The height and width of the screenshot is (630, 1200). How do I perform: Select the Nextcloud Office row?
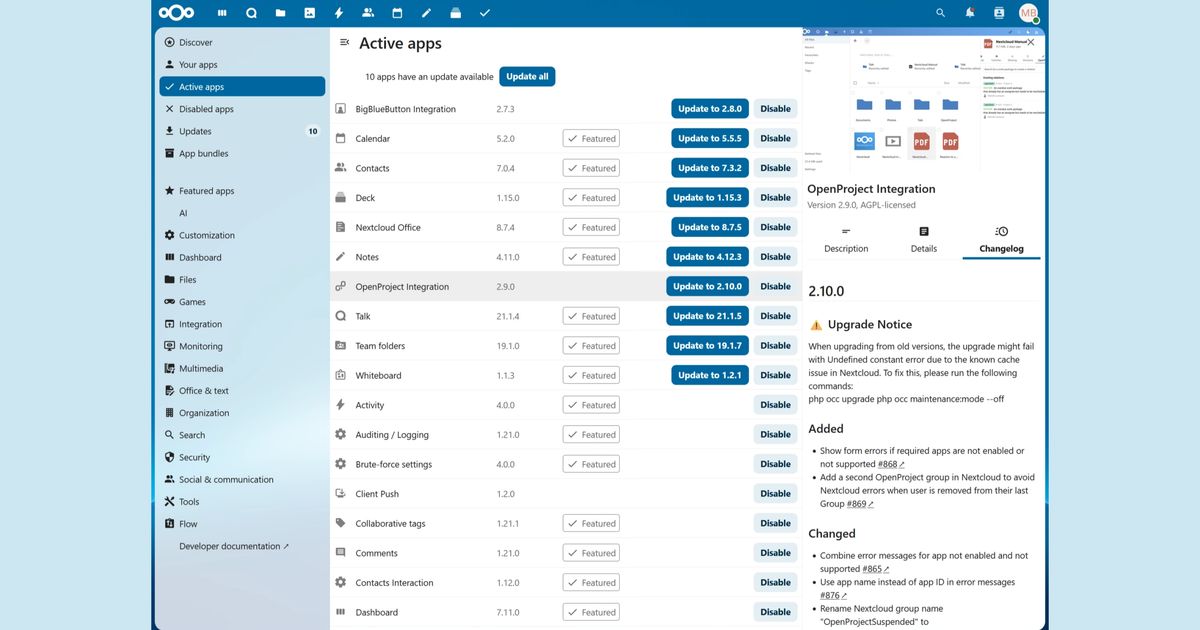[x=565, y=227]
